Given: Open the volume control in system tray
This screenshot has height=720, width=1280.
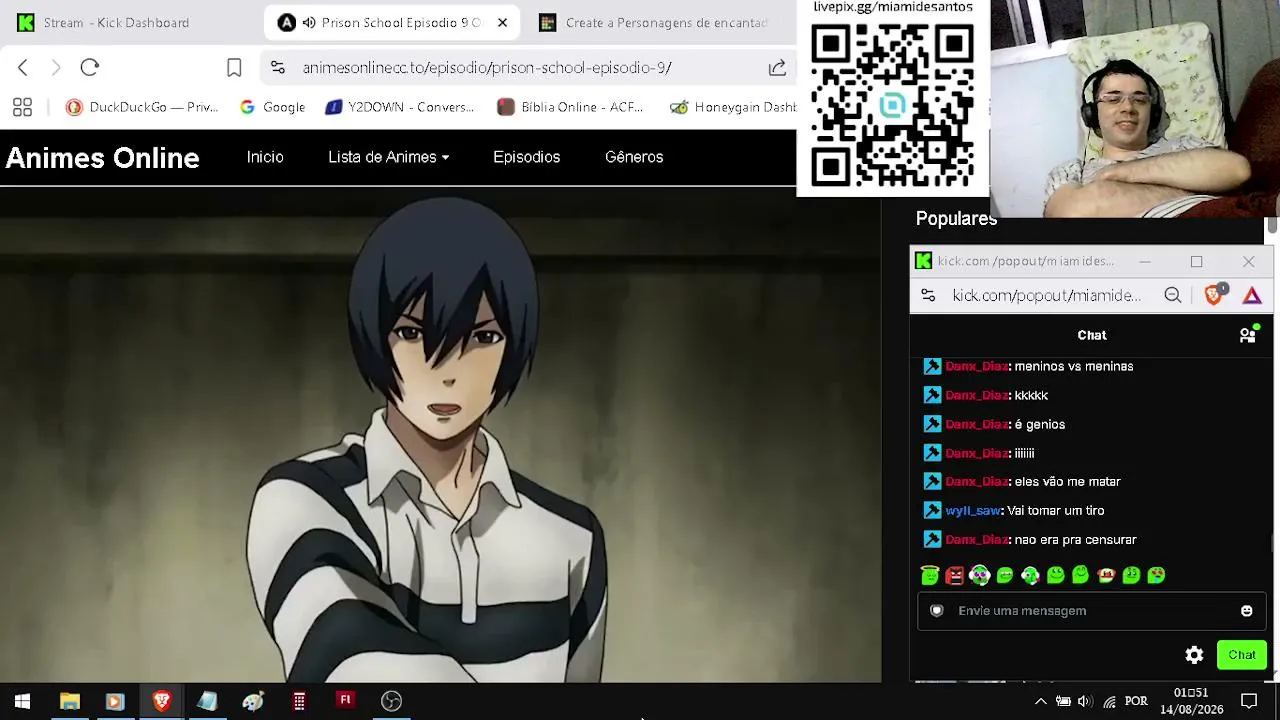Looking at the screenshot, I should click(x=1085, y=701).
